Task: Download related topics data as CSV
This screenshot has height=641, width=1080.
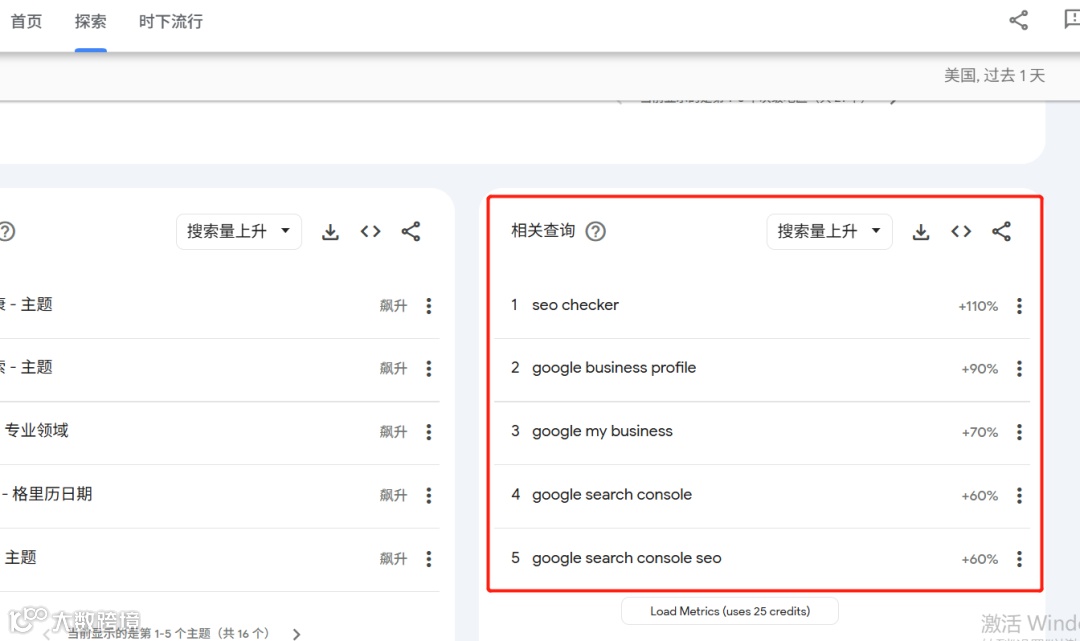Action: point(331,232)
